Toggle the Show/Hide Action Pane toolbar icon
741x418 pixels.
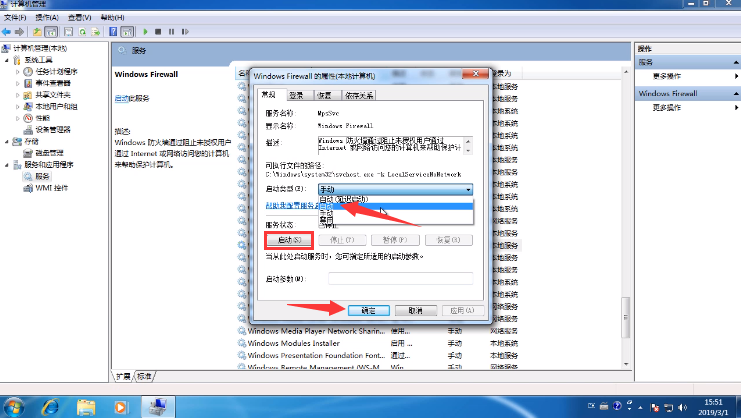point(127,32)
